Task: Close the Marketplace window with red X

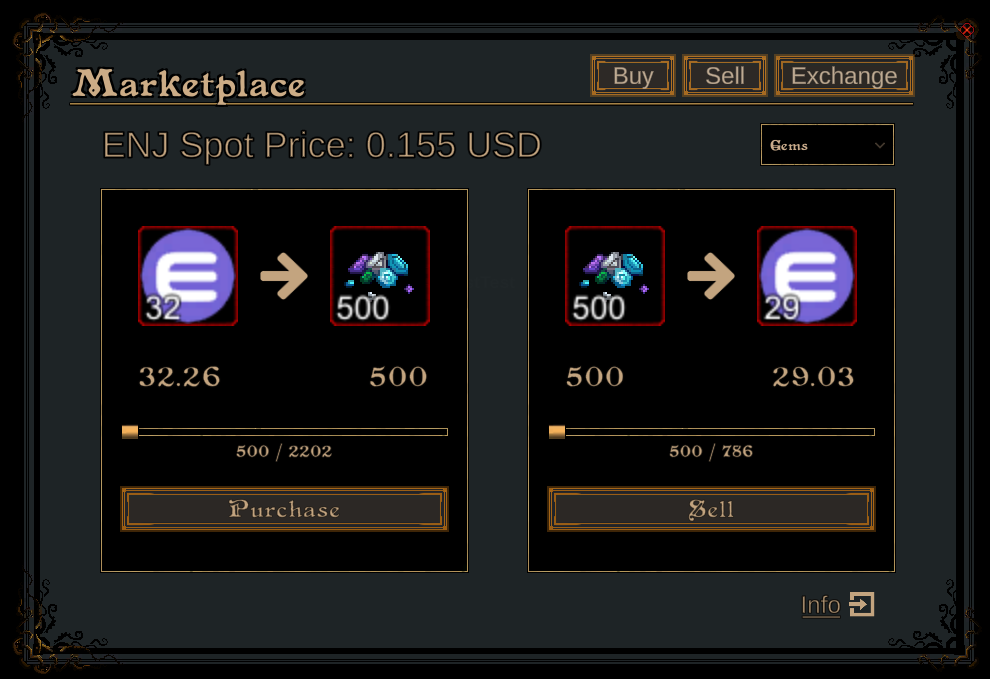Action: coord(967,30)
